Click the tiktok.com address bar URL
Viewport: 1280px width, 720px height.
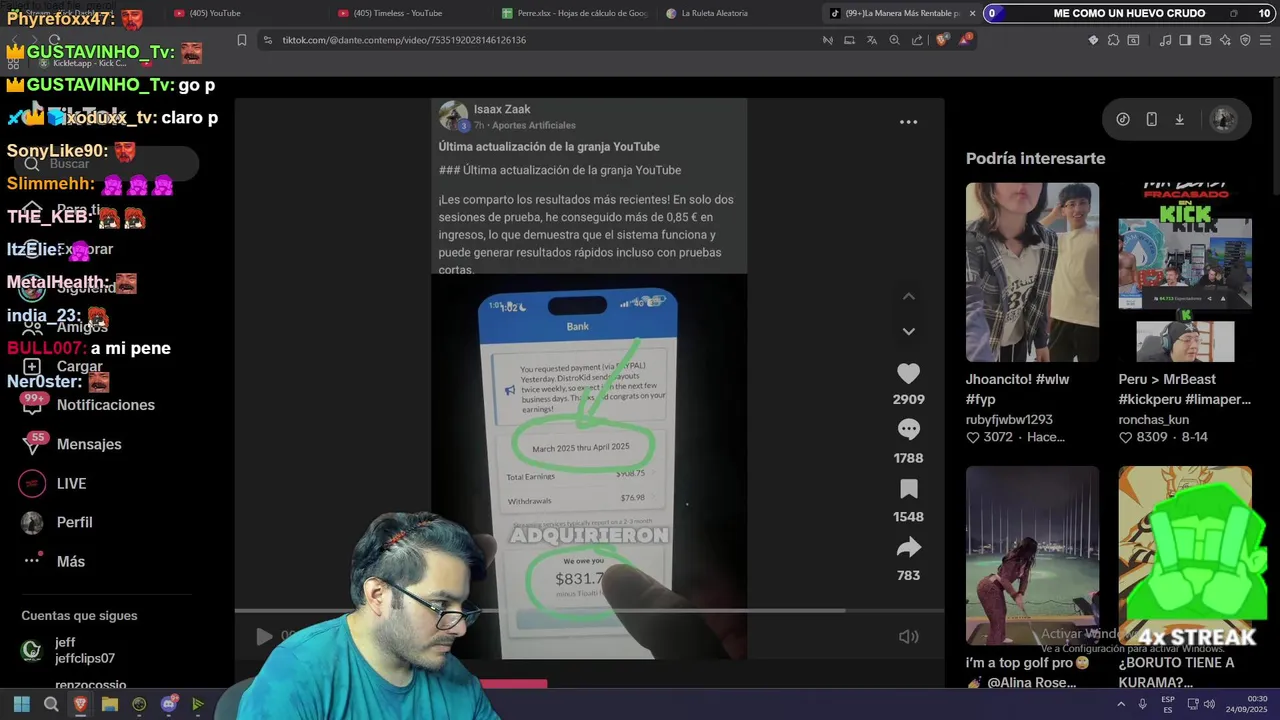pyautogui.click(x=404, y=40)
